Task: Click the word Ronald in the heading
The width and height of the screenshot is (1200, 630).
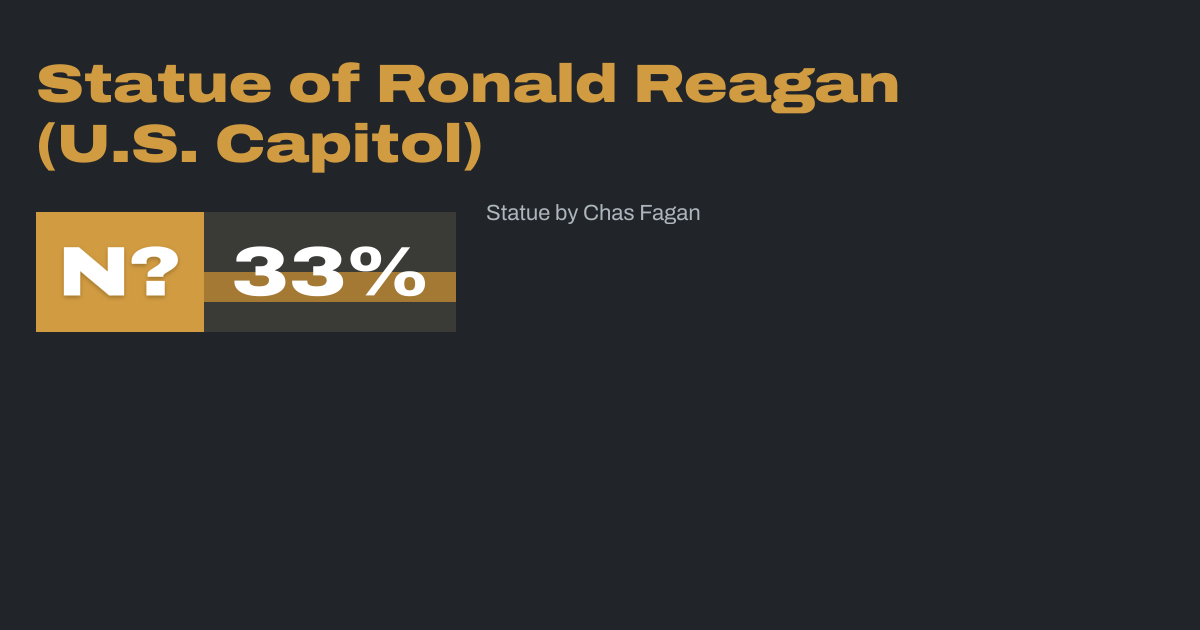Action: point(496,86)
